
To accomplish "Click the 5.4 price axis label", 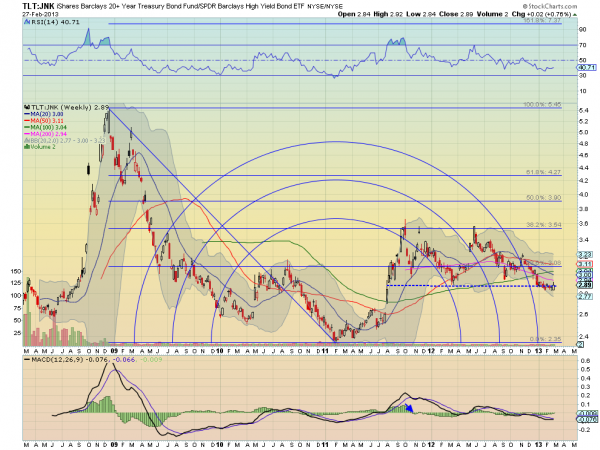I will (x=584, y=111).
